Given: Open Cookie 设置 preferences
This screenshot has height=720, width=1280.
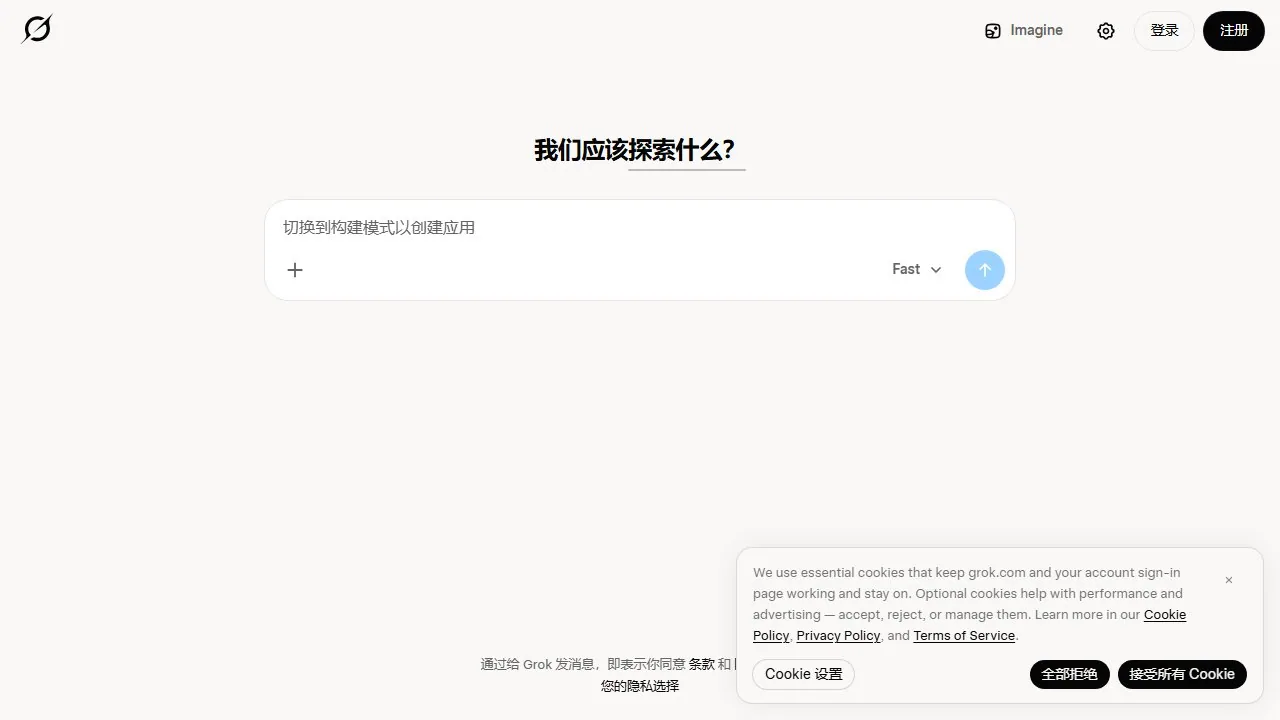Looking at the screenshot, I should point(804,674).
